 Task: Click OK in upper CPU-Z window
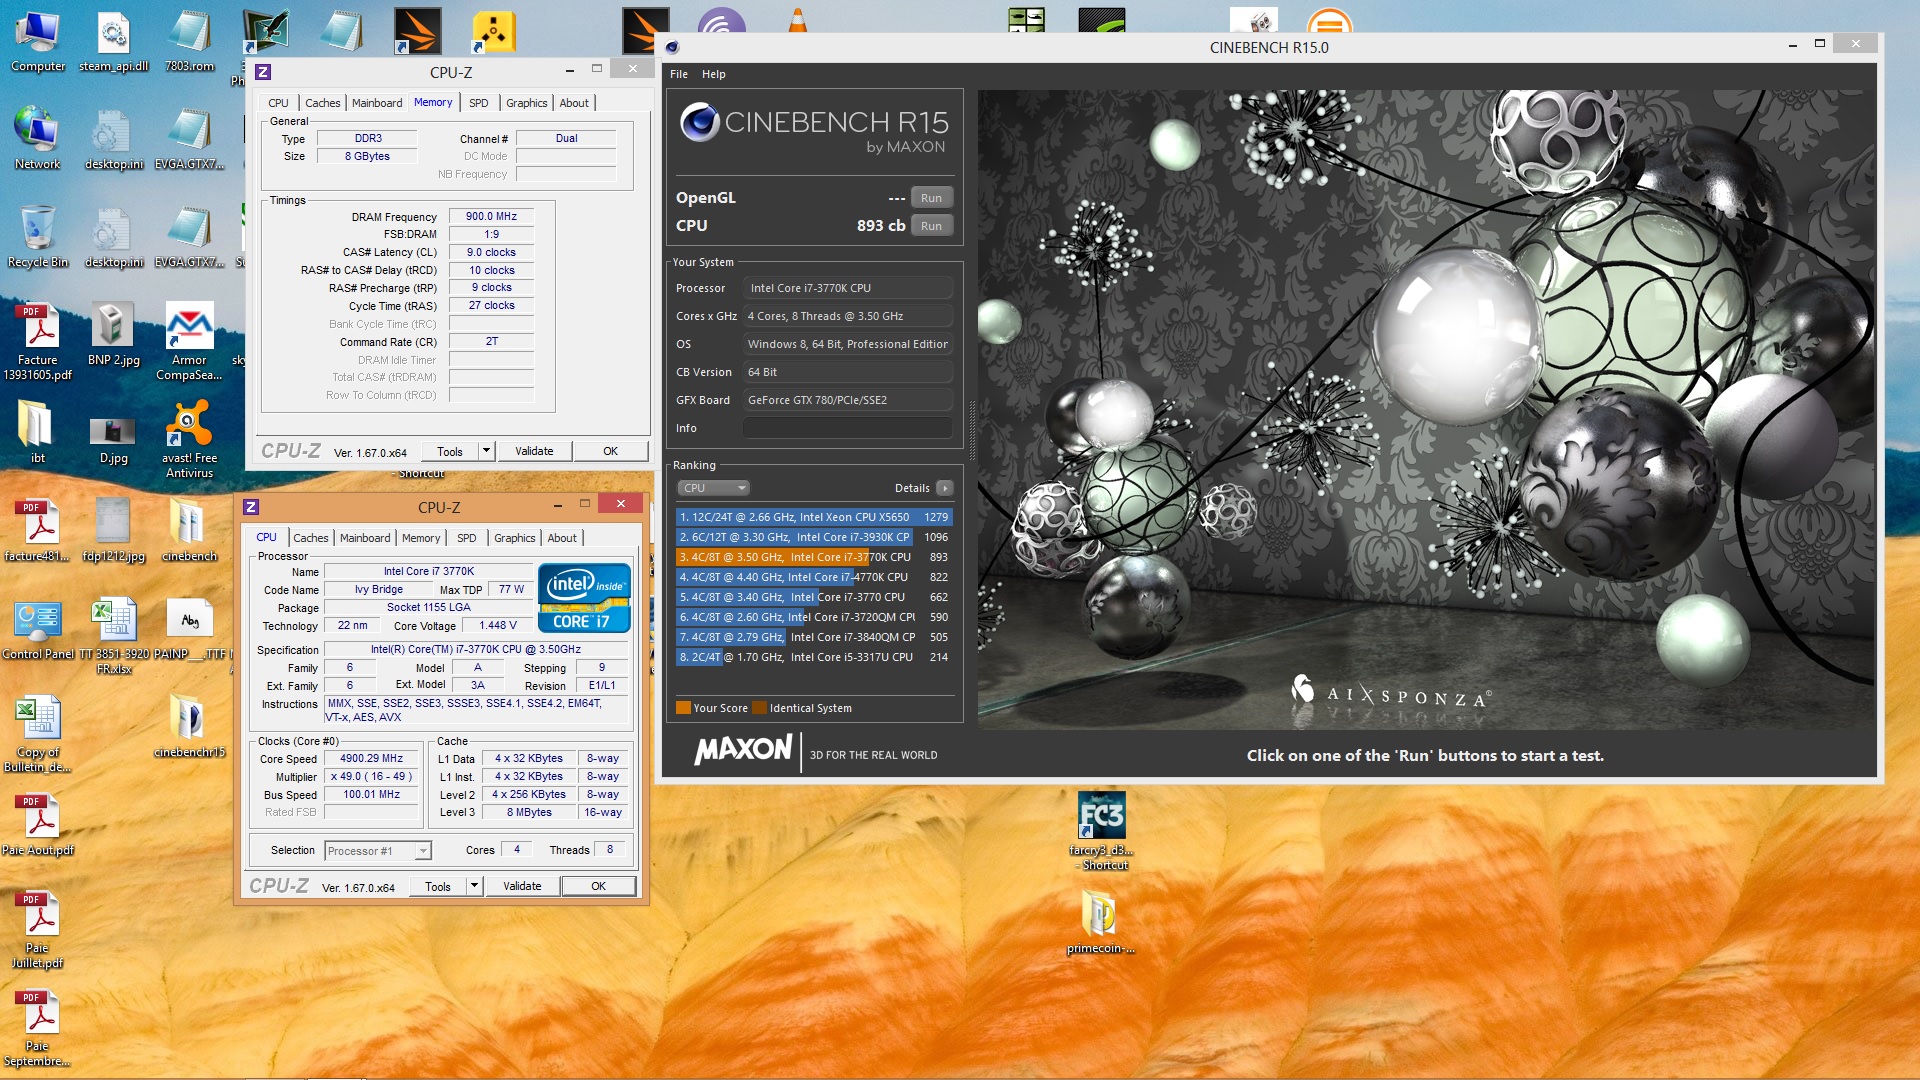[610, 451]
